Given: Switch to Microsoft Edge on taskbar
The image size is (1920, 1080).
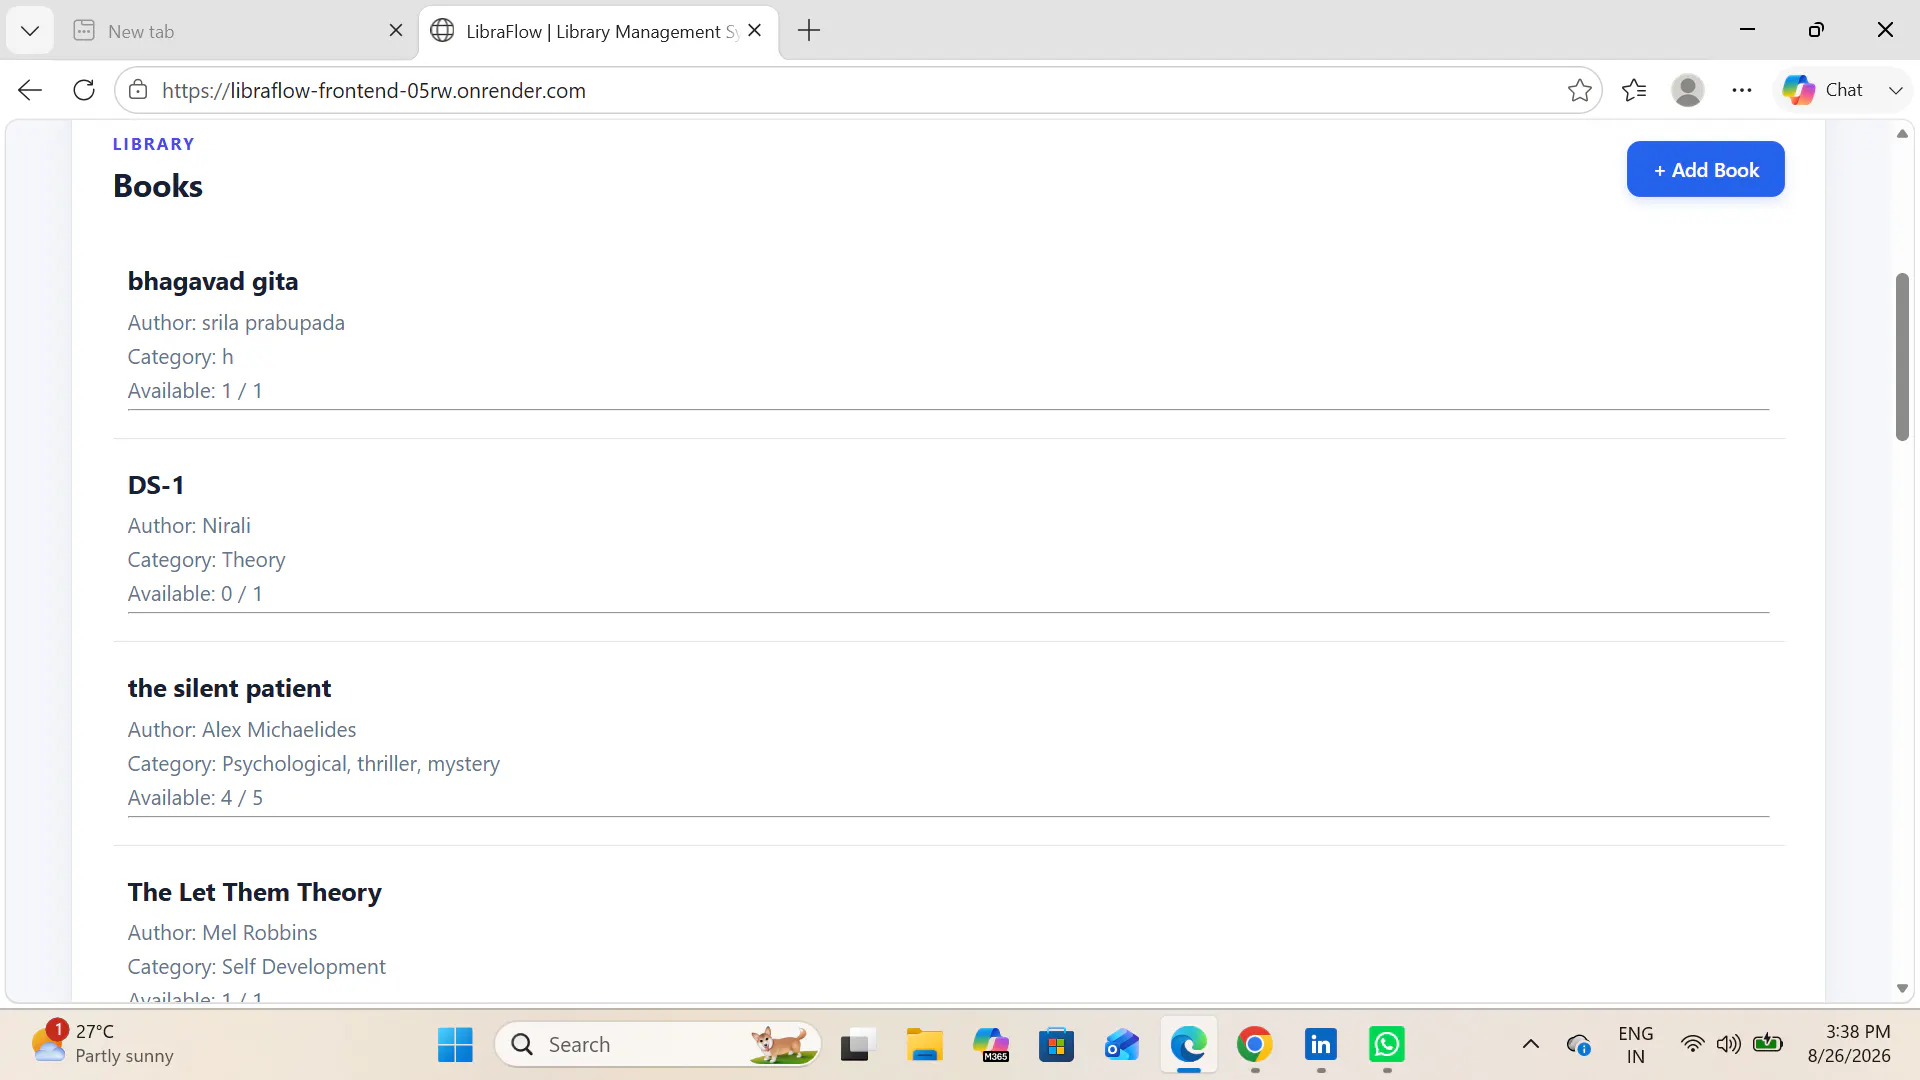Looking at the screenshot, I should coord(1189,1045).
